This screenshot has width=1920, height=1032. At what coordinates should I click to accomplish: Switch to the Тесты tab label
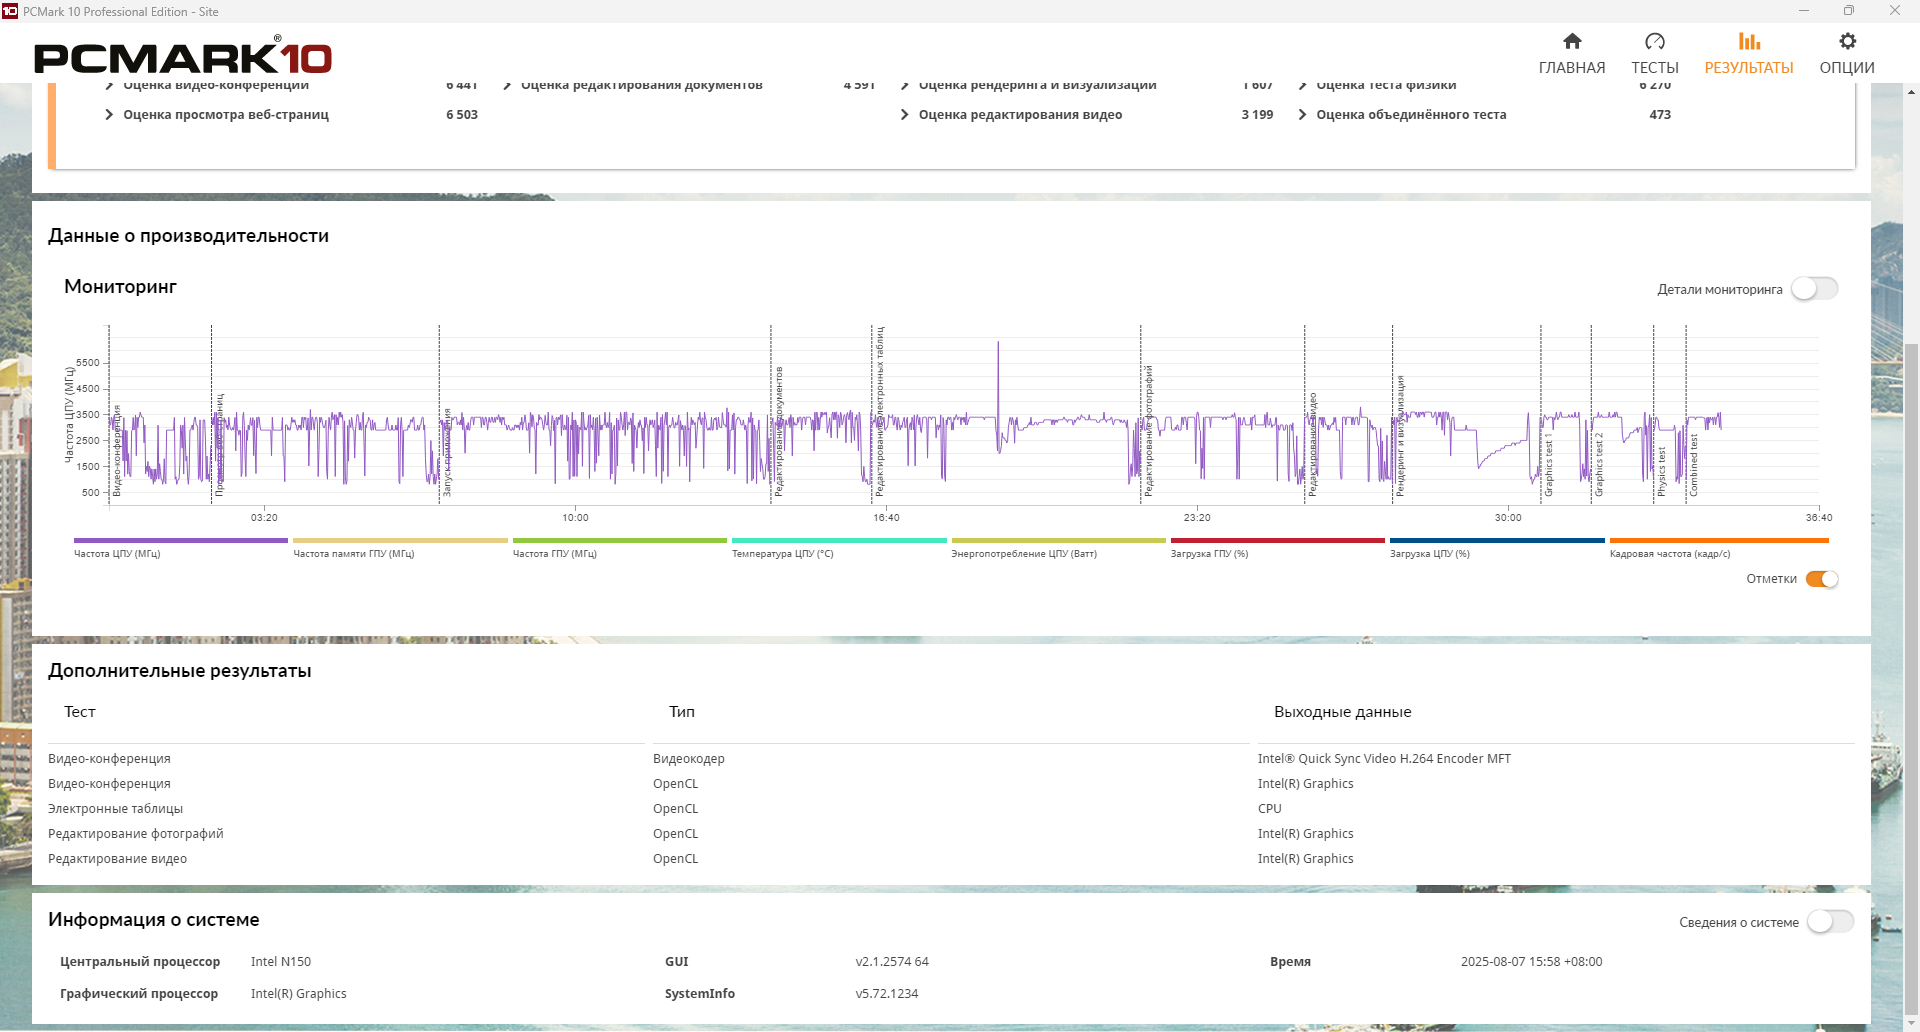pos(1654,68)
